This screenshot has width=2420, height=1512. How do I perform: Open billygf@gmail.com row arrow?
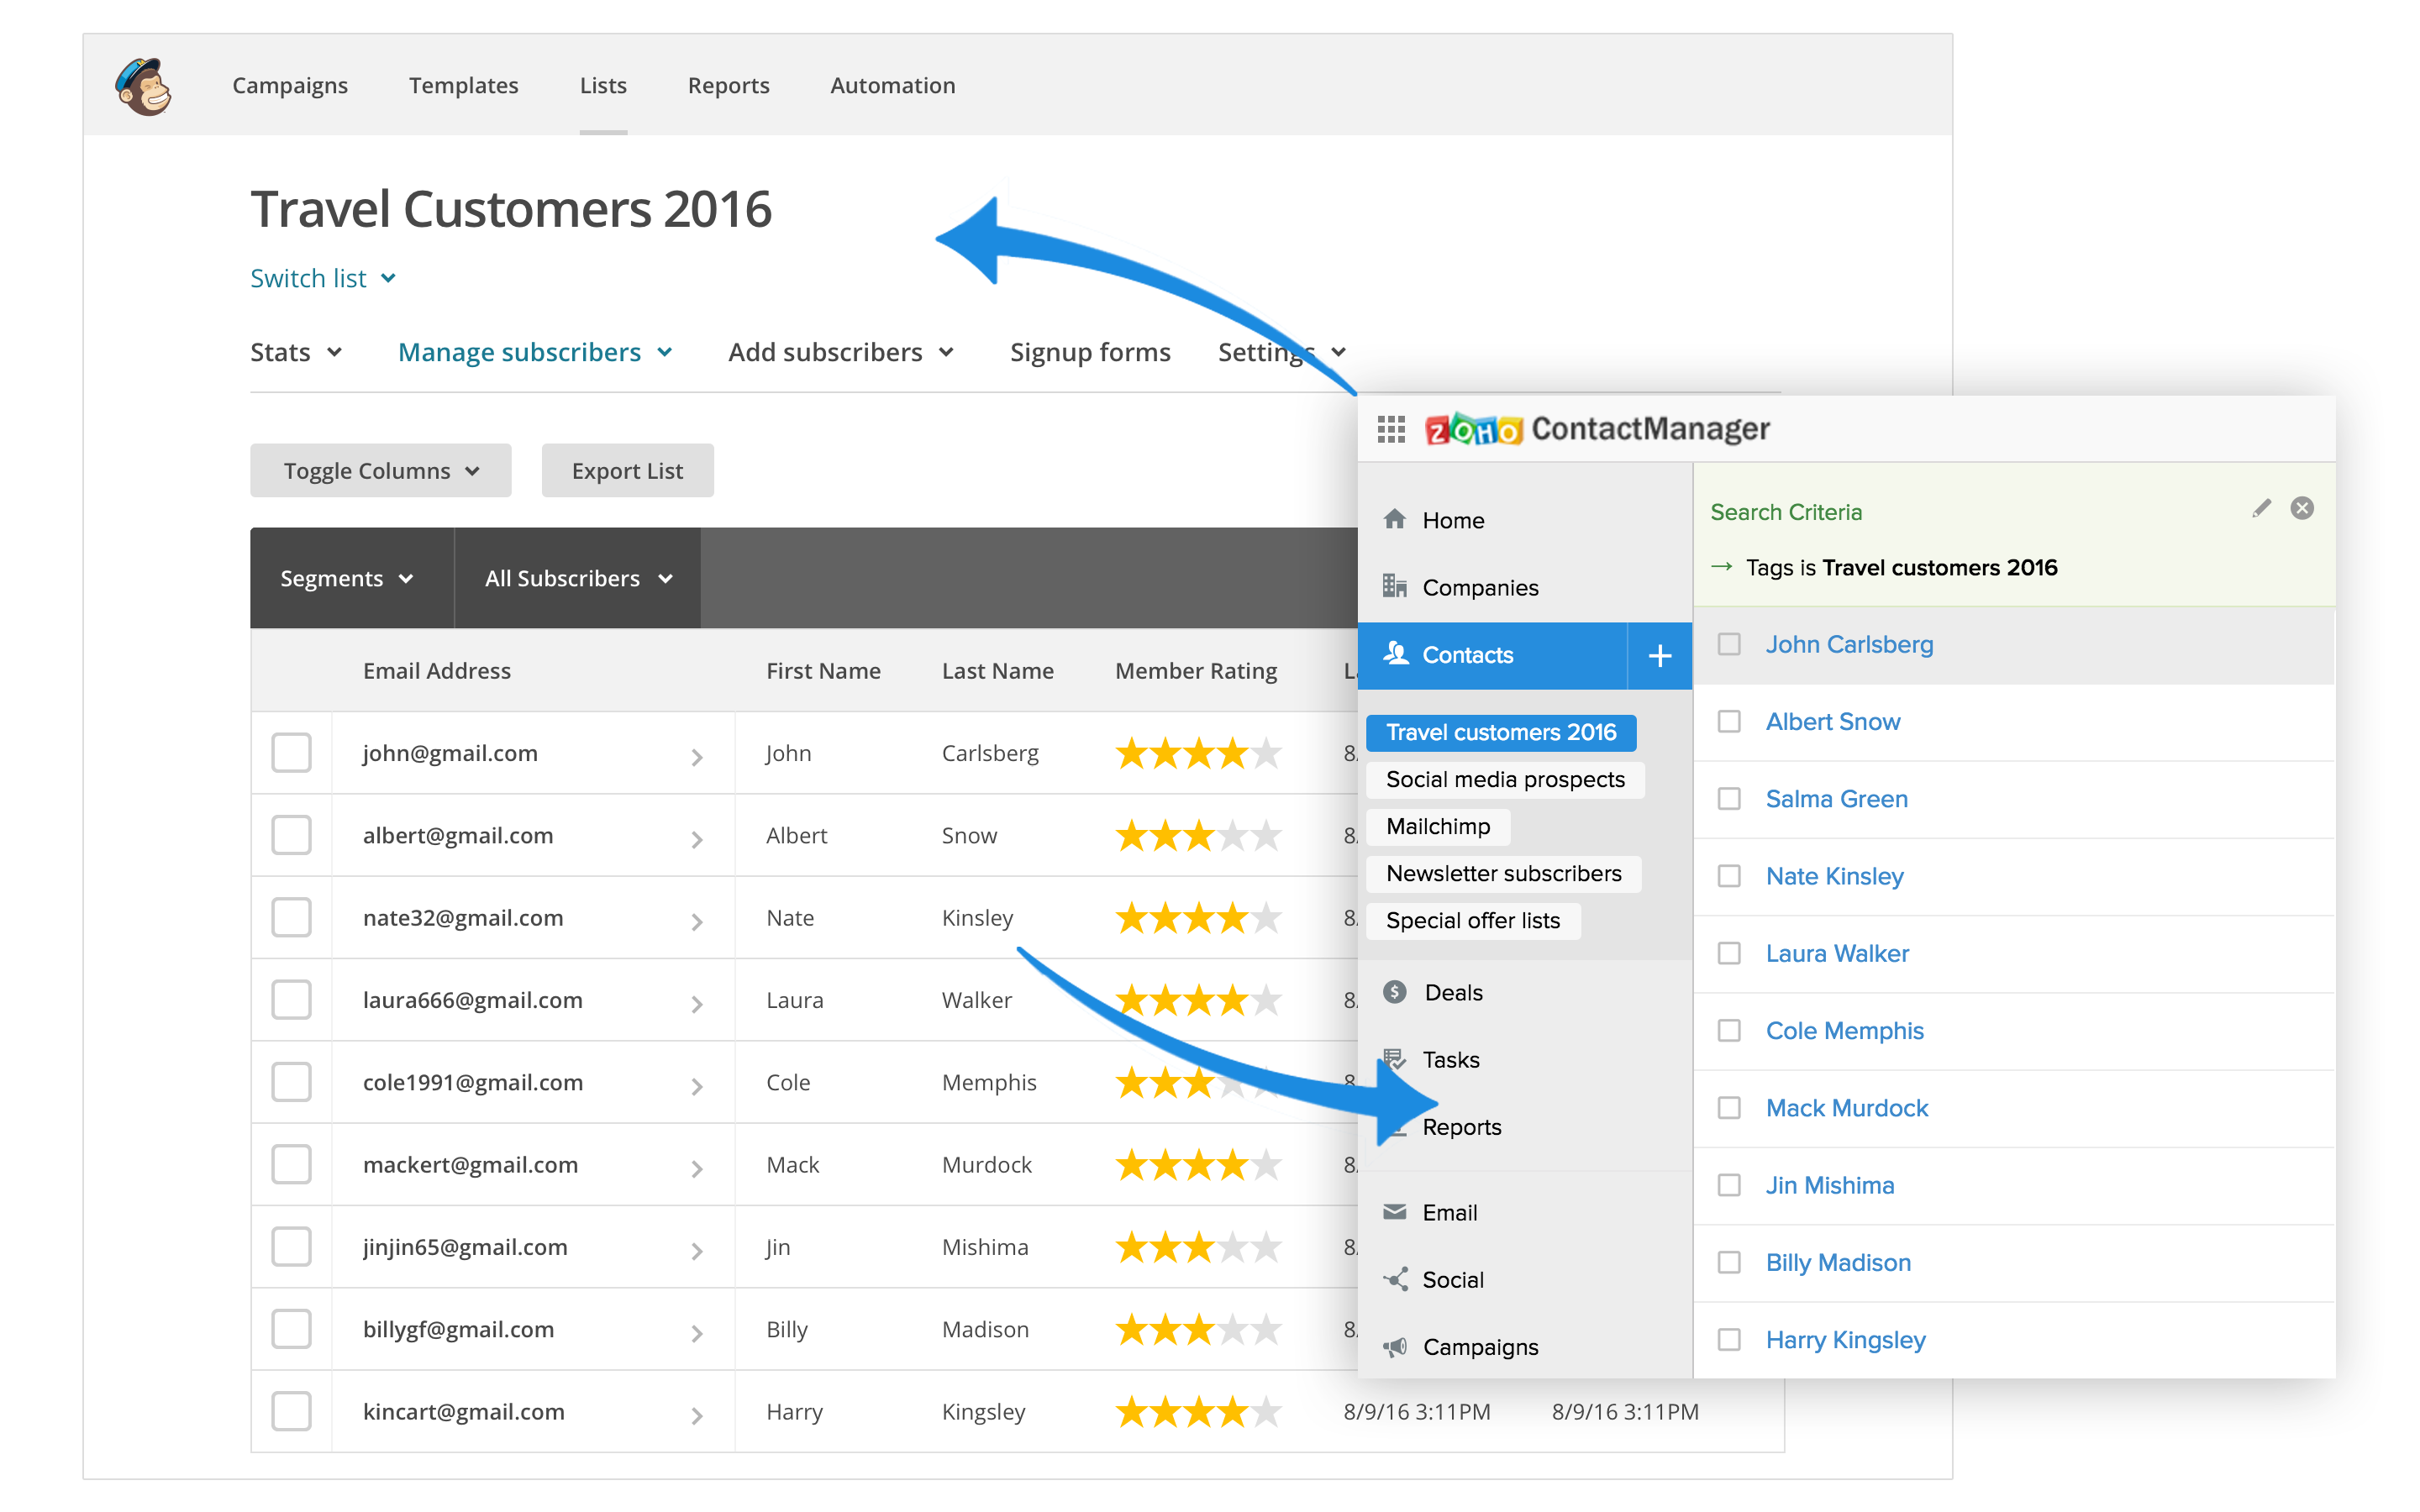coord(697,1333)
